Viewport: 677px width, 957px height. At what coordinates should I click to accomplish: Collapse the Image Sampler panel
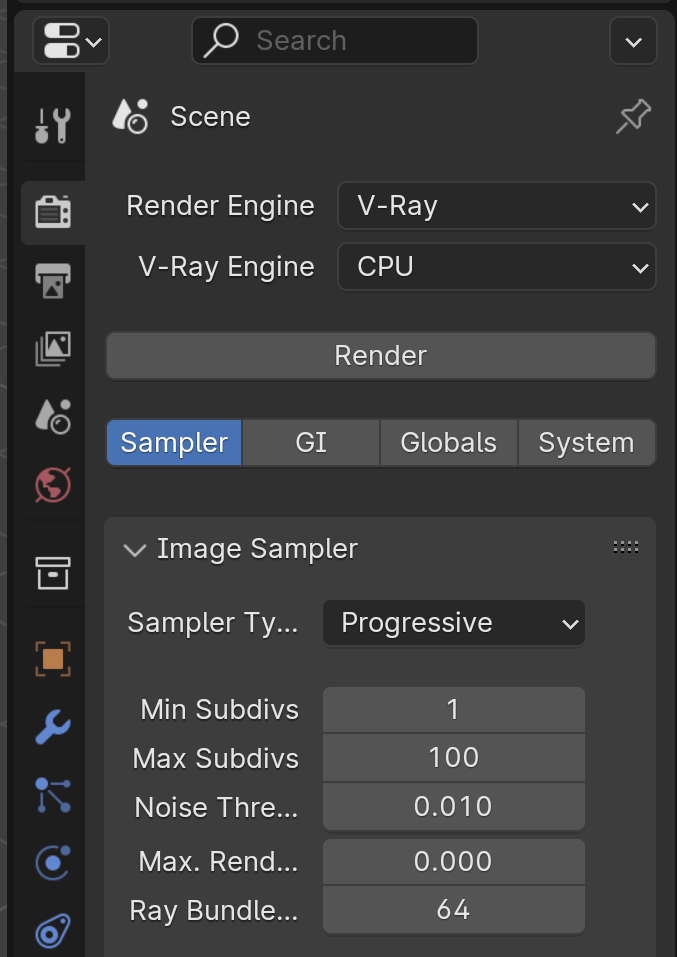pos(134,549)
